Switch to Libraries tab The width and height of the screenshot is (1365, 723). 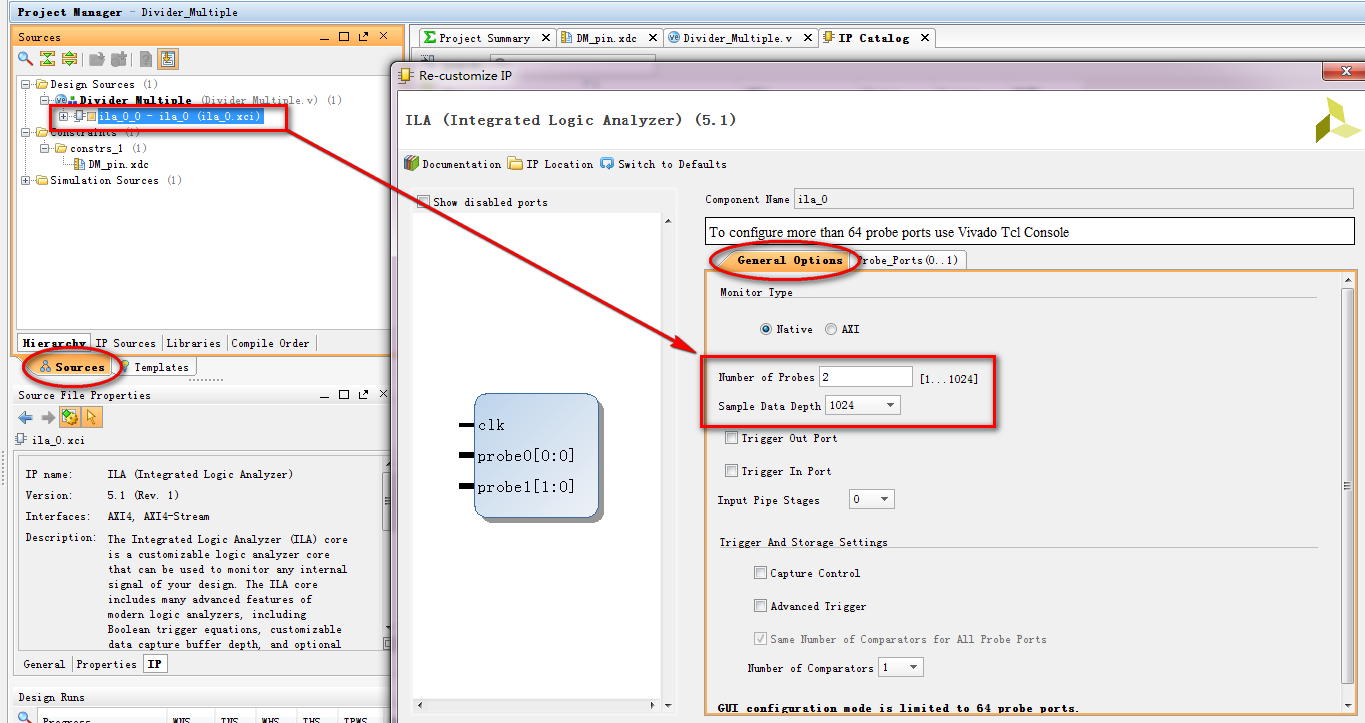coord(193,343)
